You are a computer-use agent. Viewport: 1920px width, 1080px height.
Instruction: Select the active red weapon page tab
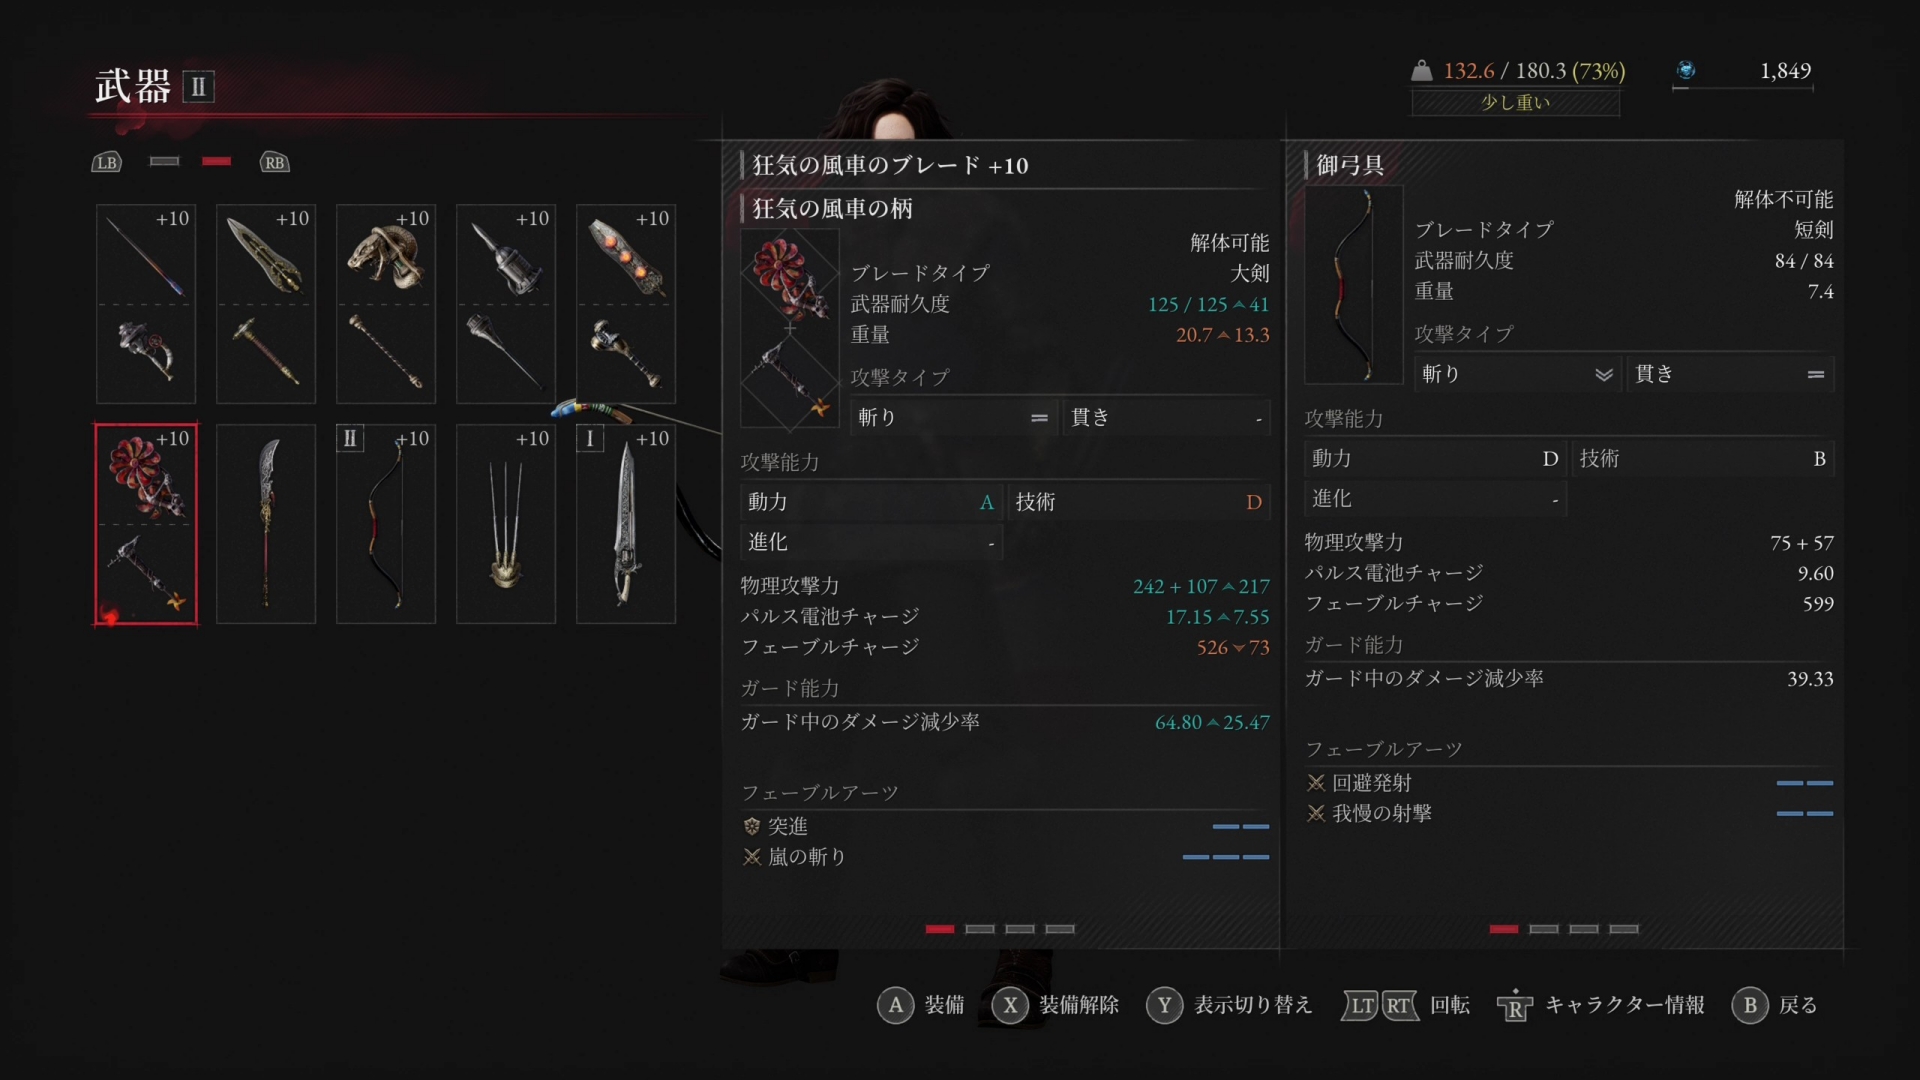(x=216, y=161)
